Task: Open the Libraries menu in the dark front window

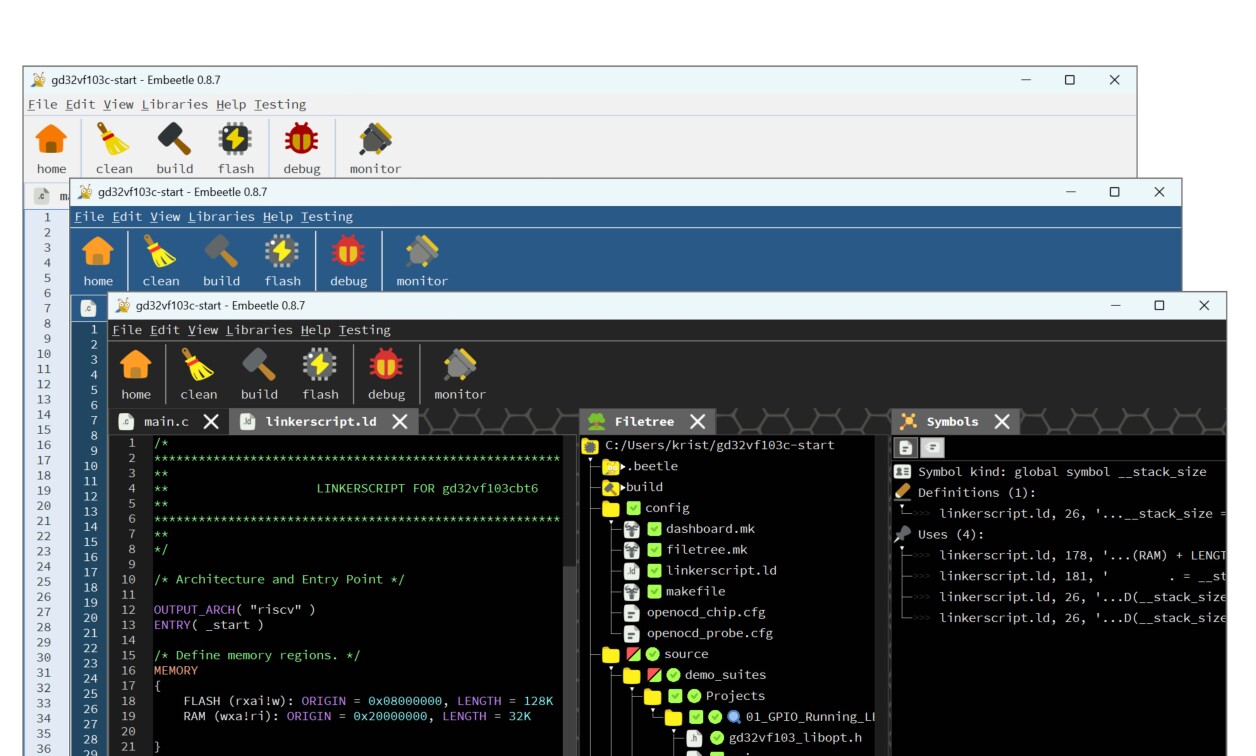Action: [x=259, y=330]
